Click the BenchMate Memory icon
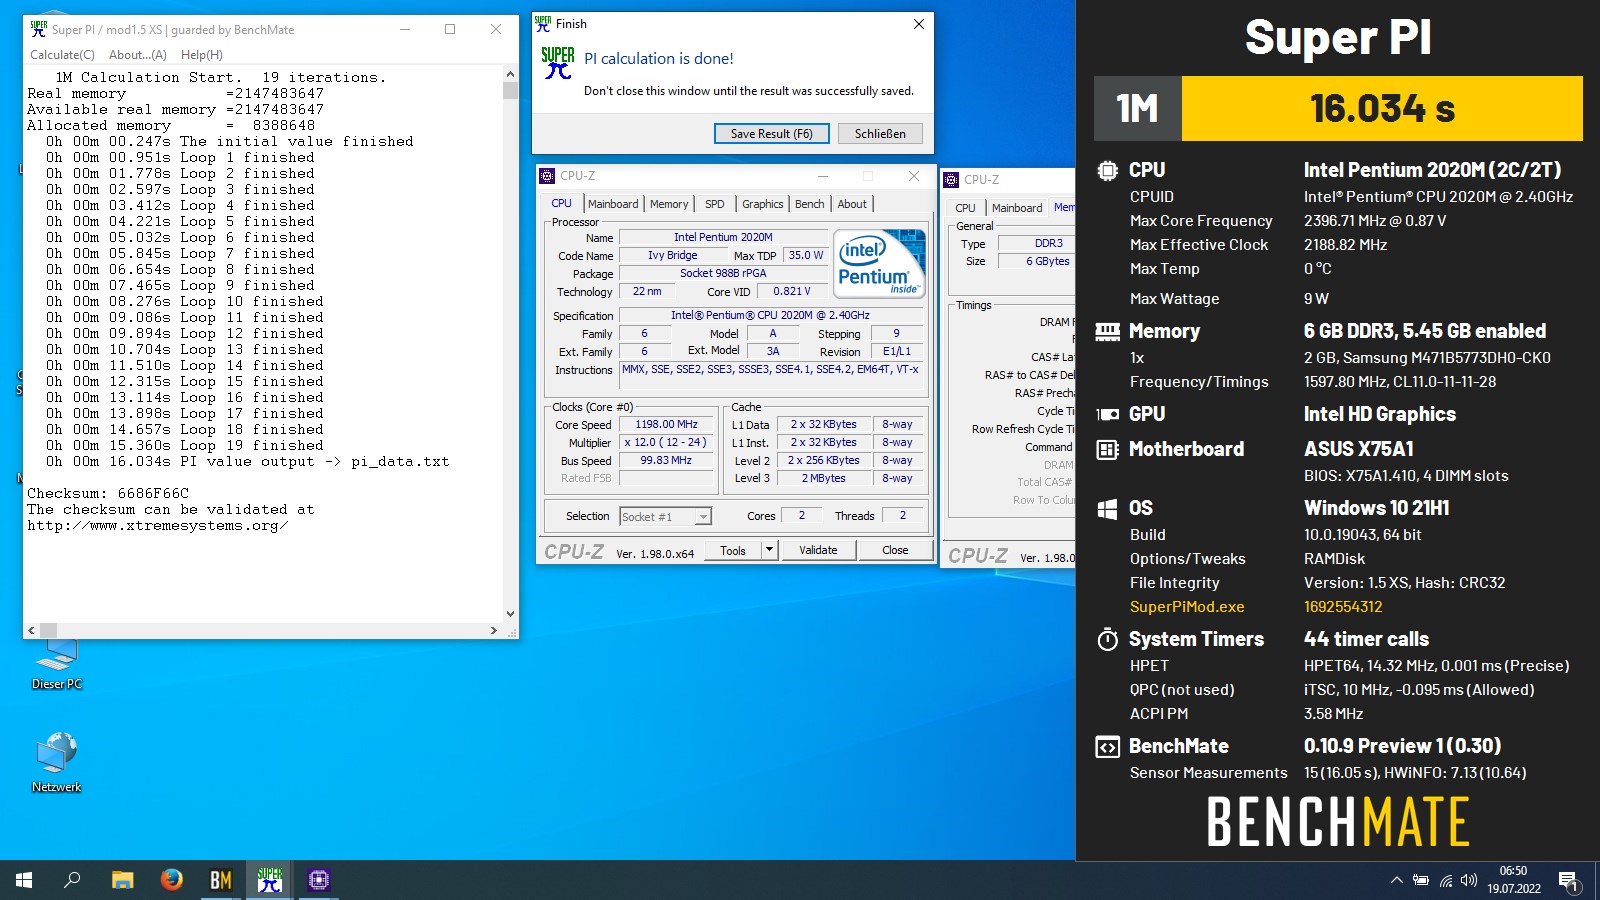Screen dimensions: 1600x900 1107,332
